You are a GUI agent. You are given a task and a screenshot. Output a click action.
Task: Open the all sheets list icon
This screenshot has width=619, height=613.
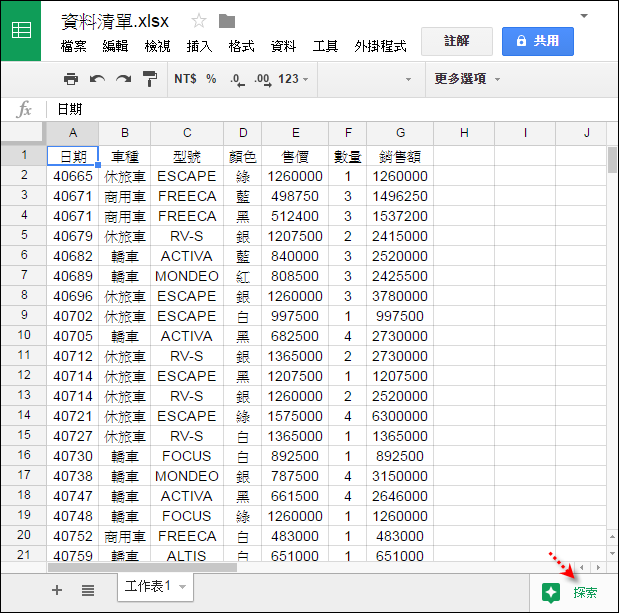tap(88, 591)
